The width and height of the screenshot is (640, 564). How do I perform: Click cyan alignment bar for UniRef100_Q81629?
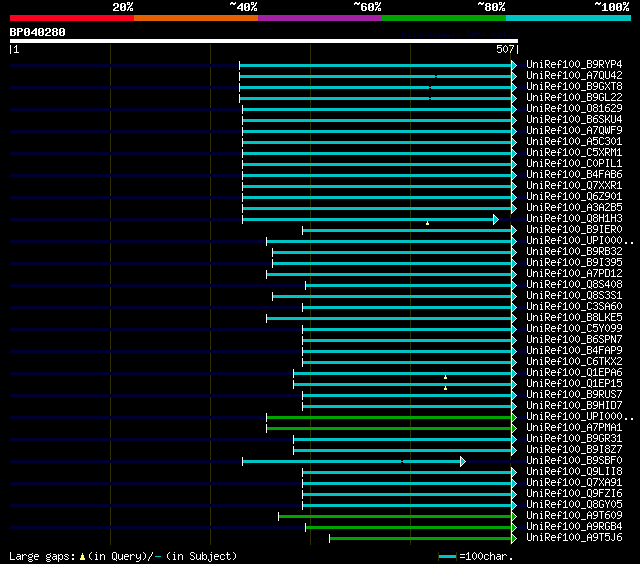[x=377, y=109]
